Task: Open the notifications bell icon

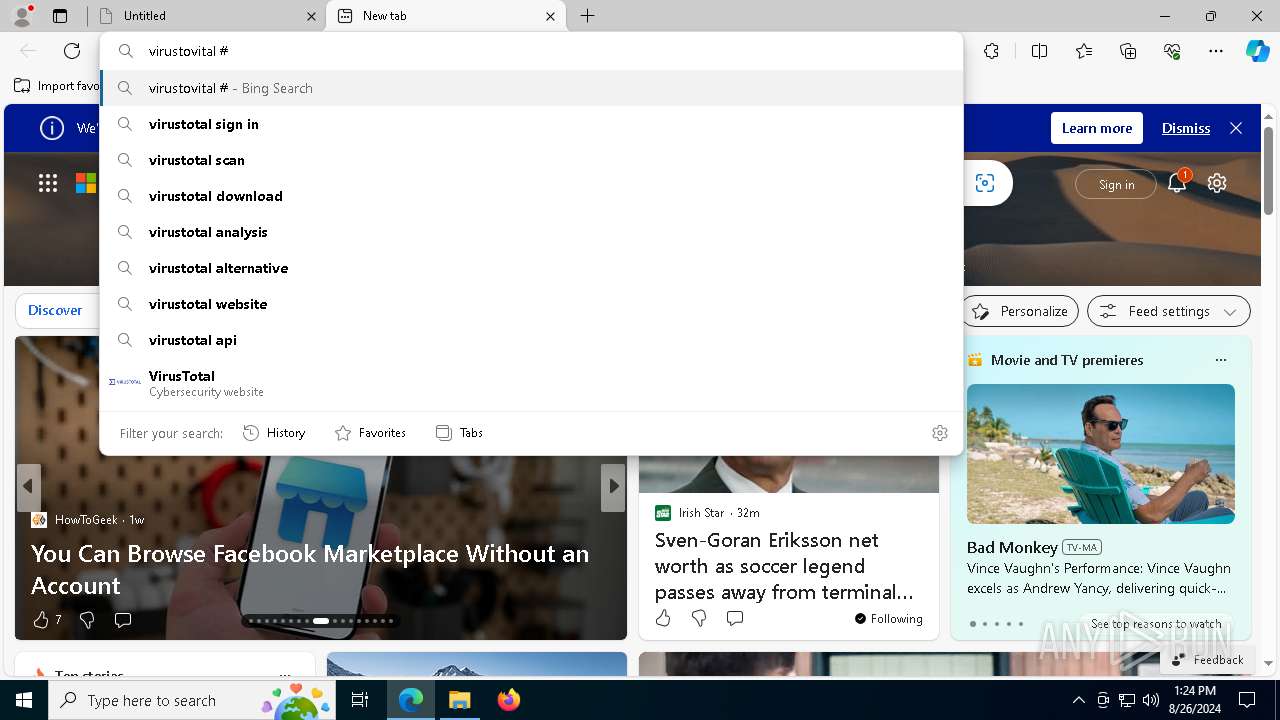Action: click(x=1177, y=183)
